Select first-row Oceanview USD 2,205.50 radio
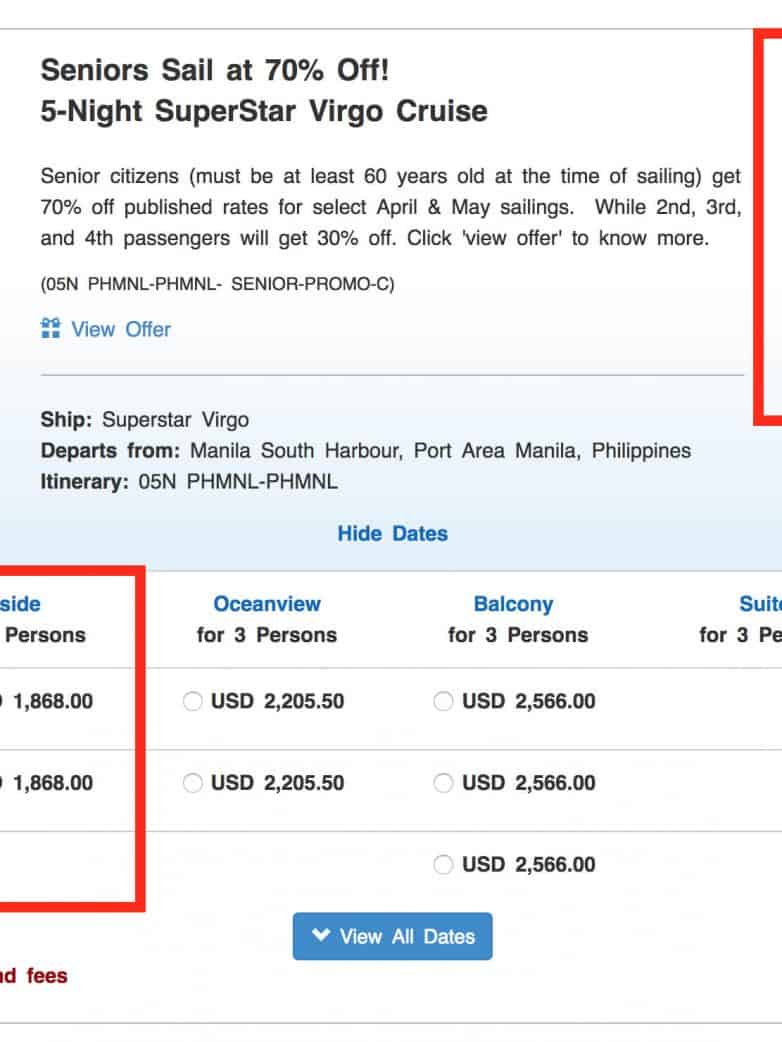The width and height of the screenshot is (782, 1042). (193, 702)
